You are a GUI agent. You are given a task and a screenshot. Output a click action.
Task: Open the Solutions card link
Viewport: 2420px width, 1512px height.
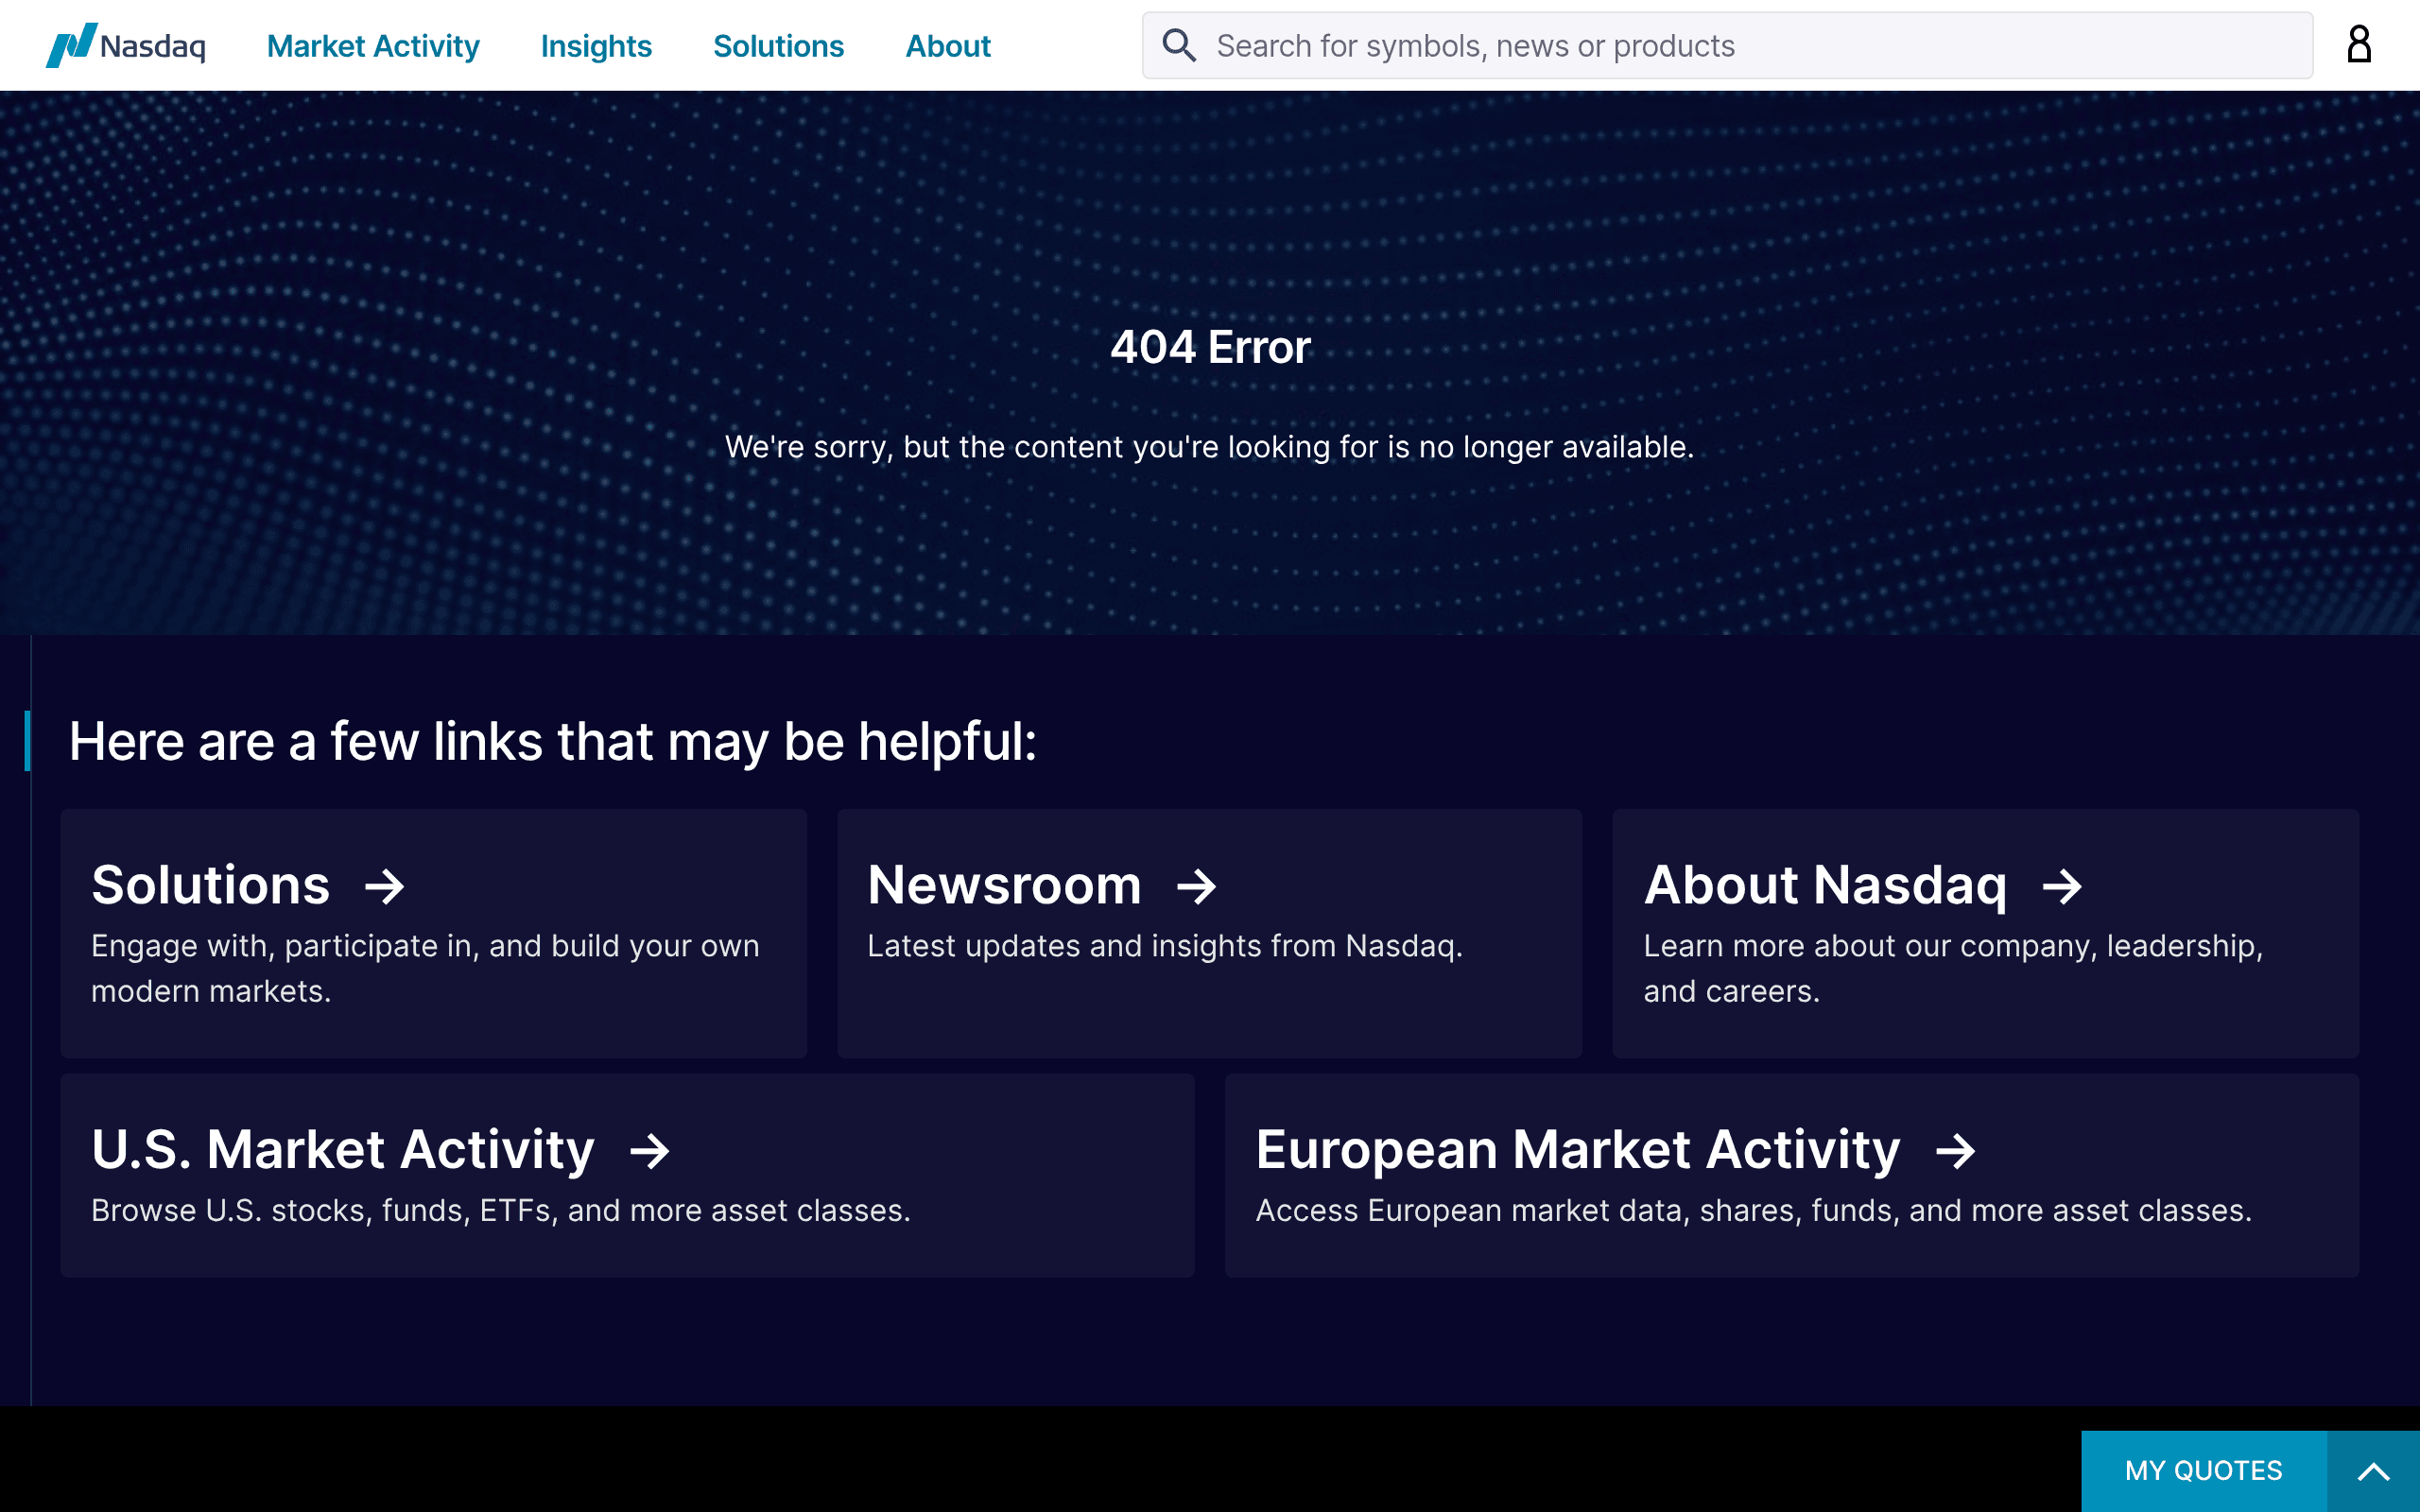coord(211,885)
